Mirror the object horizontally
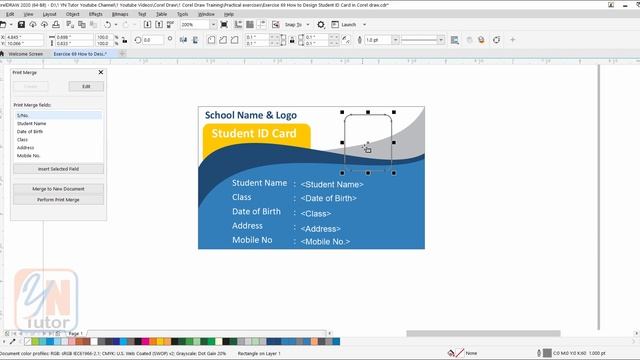Screen dimensions: 640x360 coord(183,40)
